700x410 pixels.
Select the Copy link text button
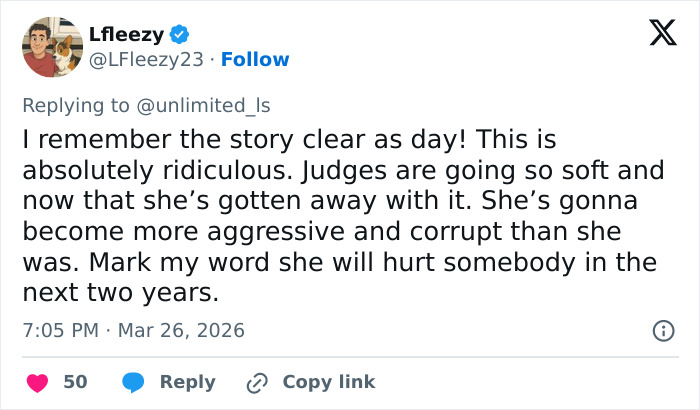coord(329,382)
